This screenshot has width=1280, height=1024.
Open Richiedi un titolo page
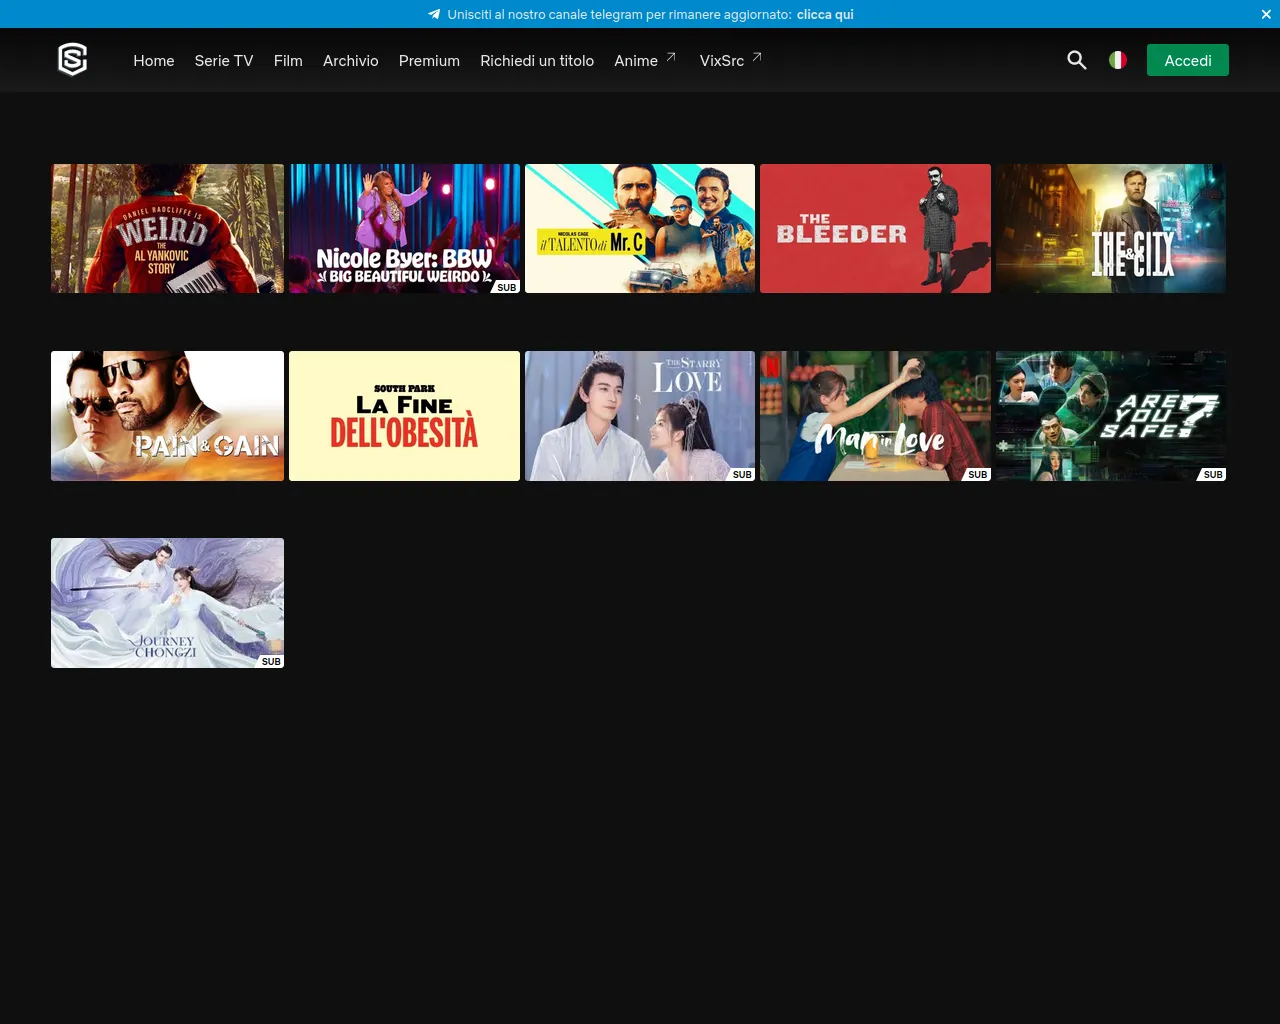pyautogui.click(x=537, y=60)
